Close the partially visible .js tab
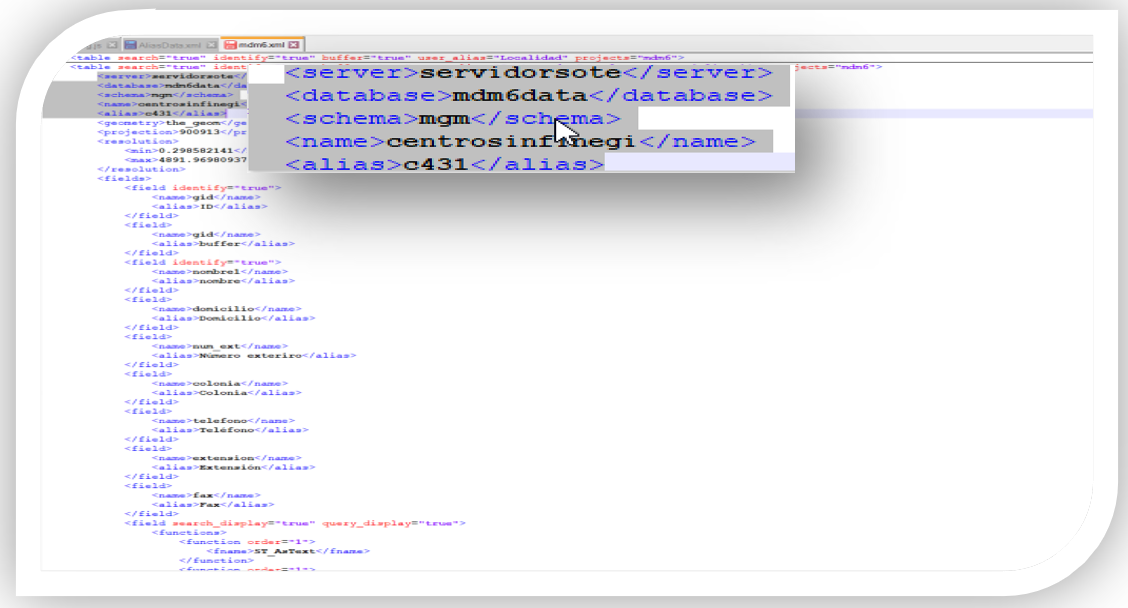1128x608 pixels. click(x=111, y=46)
